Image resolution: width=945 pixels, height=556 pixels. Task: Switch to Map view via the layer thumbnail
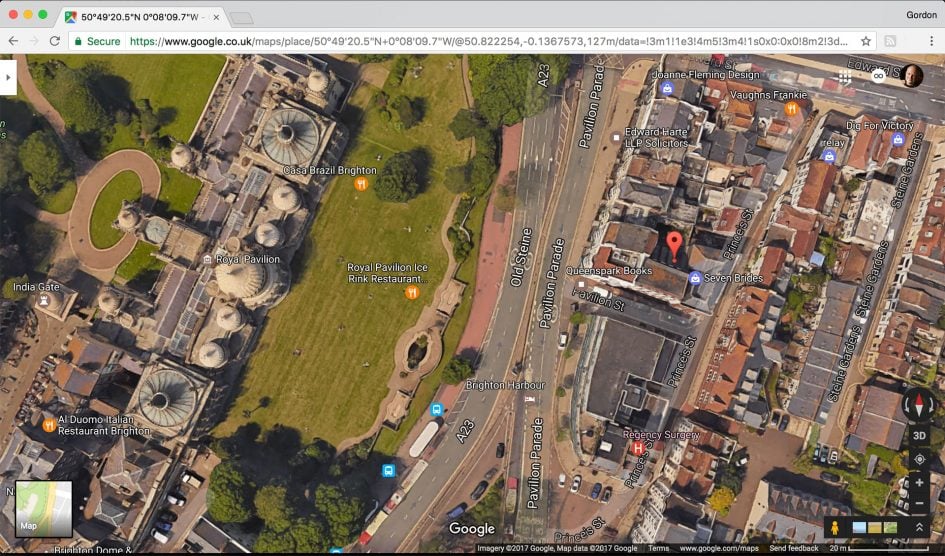point(43,508)
